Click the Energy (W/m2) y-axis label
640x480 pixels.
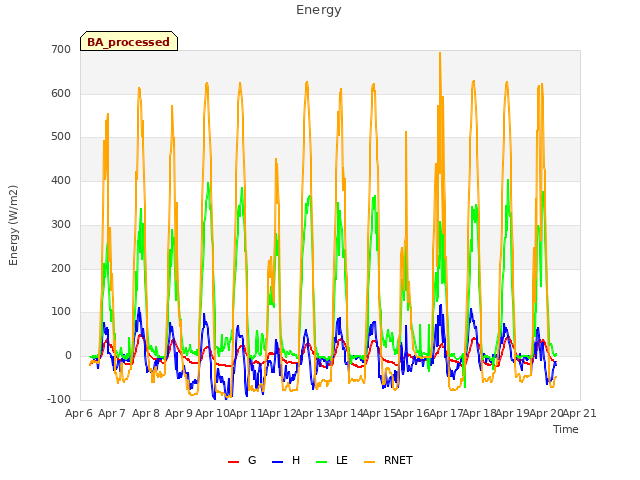point(13,225)
